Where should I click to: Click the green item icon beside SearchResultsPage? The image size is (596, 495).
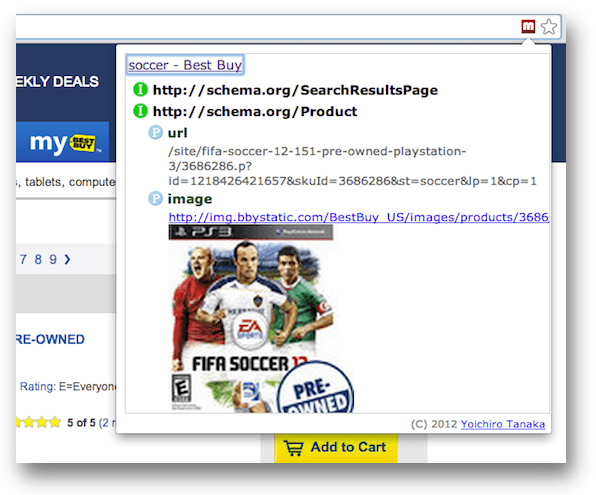tap(140, 90)
